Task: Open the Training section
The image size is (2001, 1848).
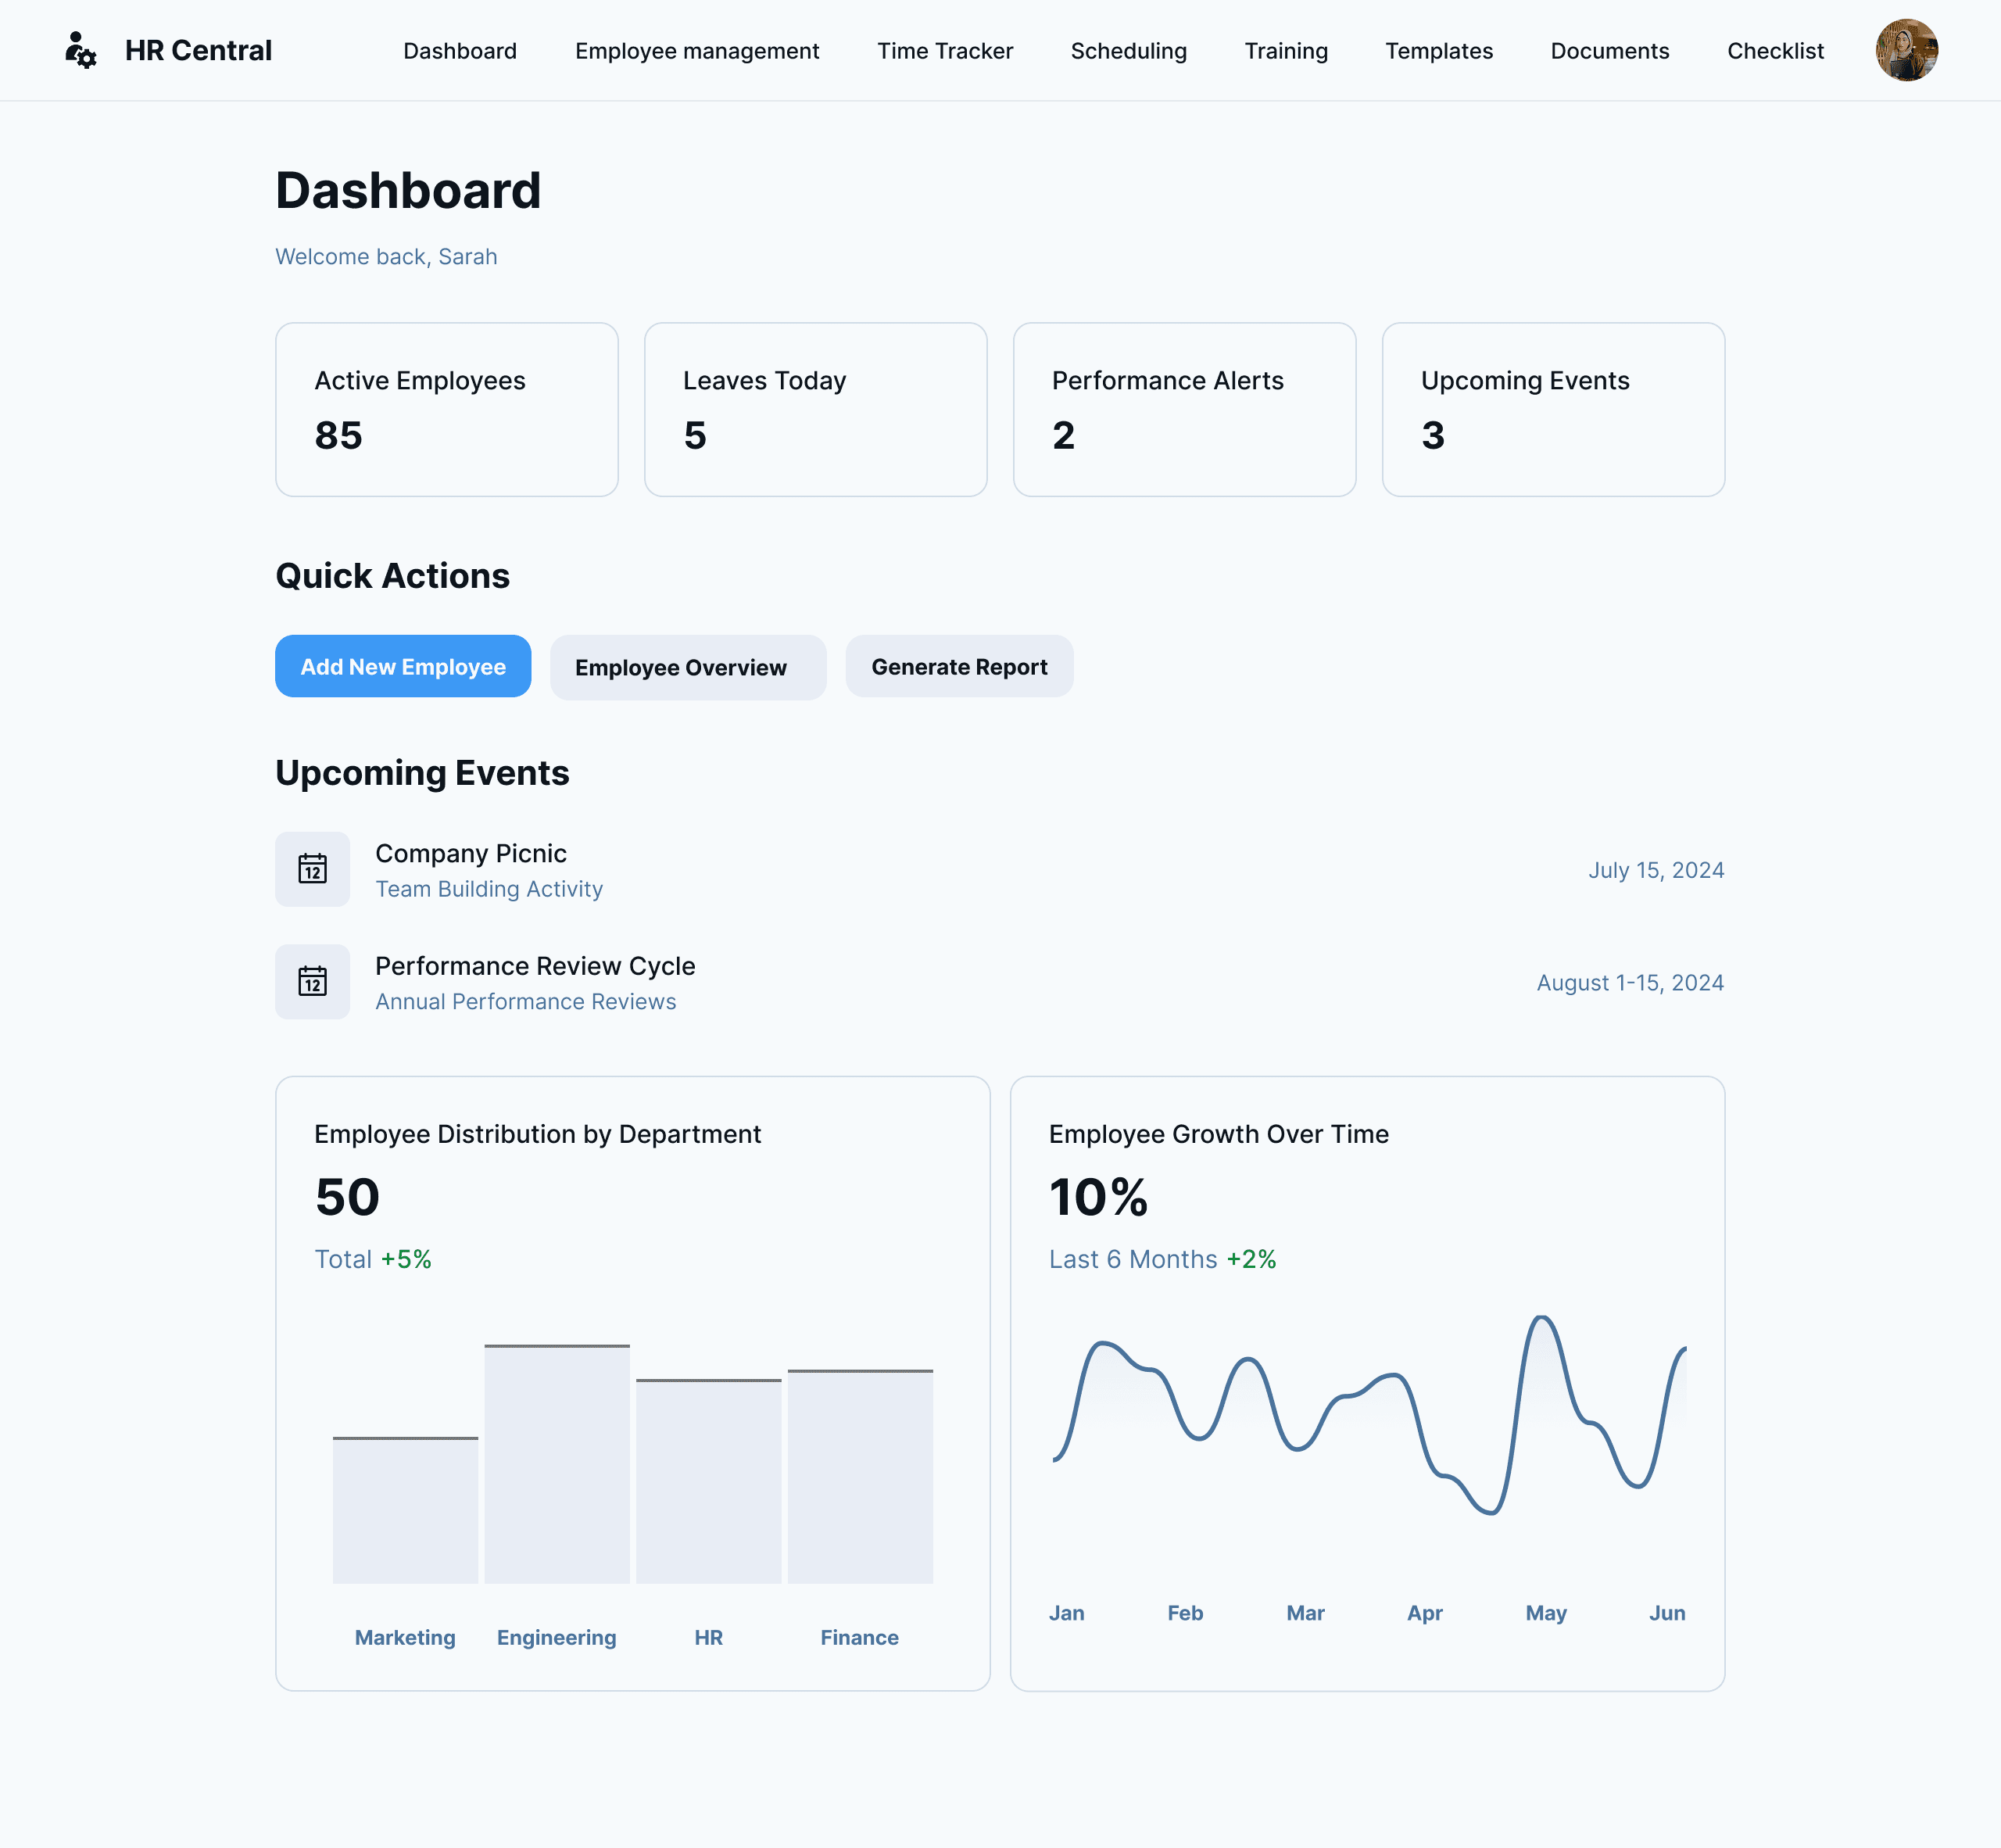Action: (x=1286, y=51)
